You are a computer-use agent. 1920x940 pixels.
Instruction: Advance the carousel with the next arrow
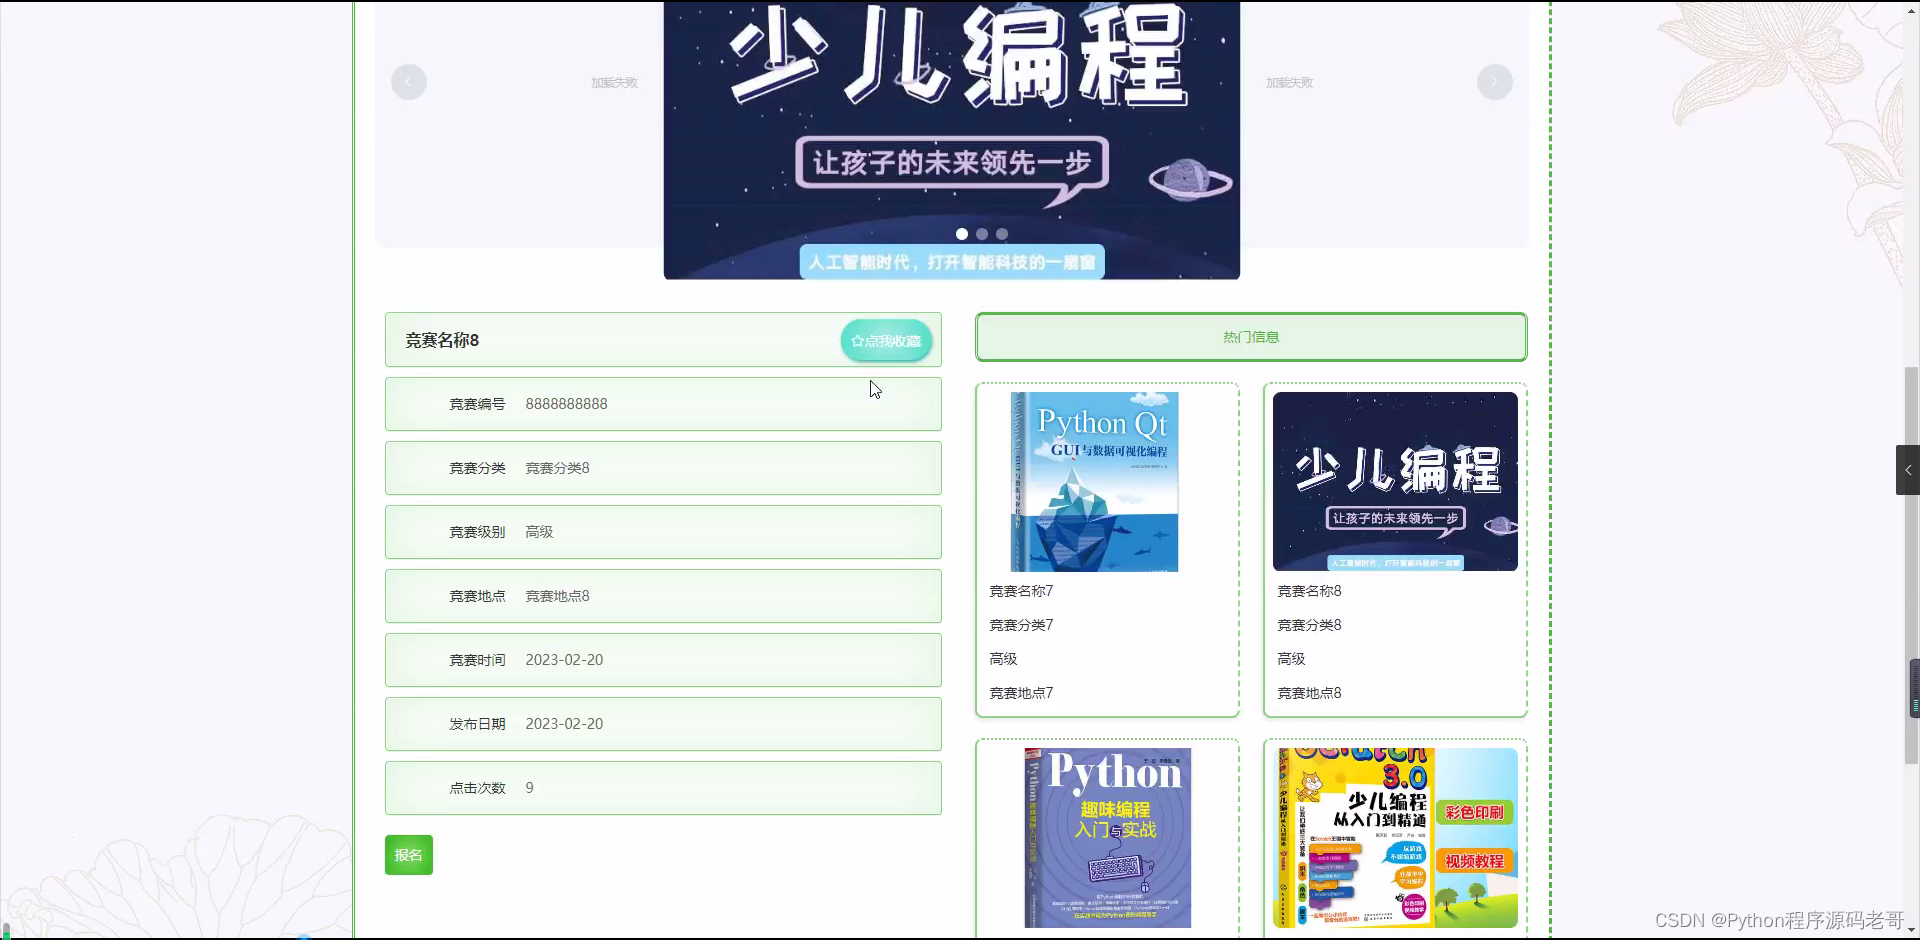pos(1495,82)
